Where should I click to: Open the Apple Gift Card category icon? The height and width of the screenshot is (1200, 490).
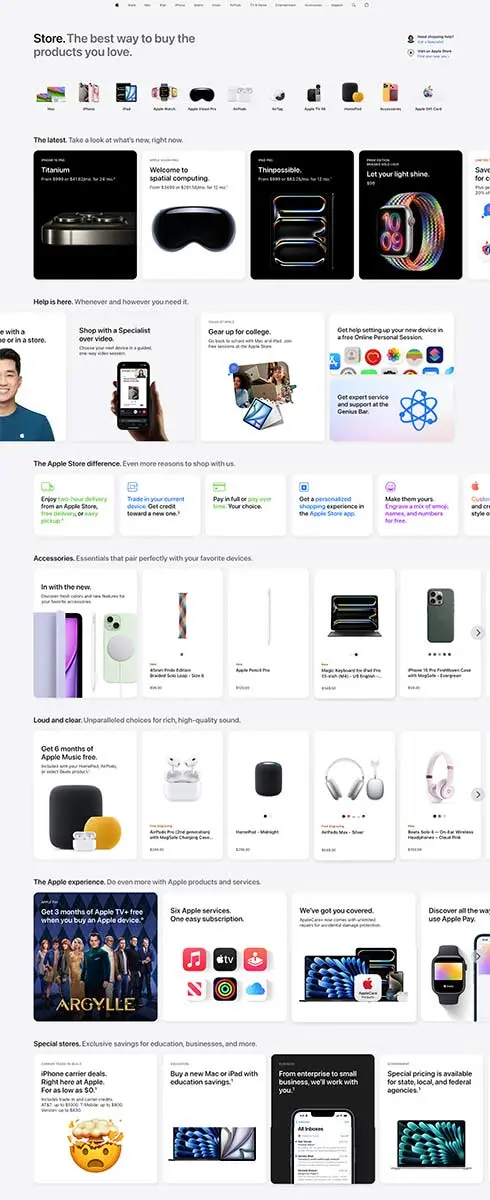click(428, 95)
